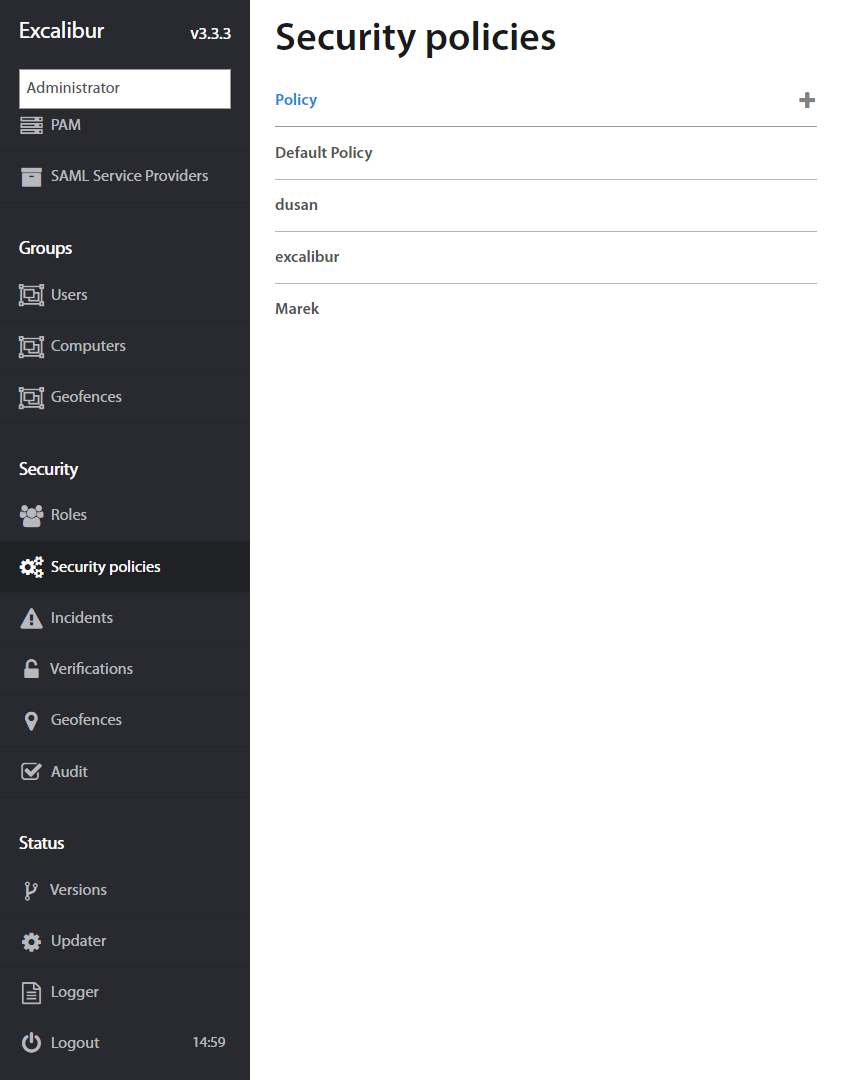The height and width of the screenshot is (1080, 846).
Task: Open the dusan security policy
Action: 296,205
